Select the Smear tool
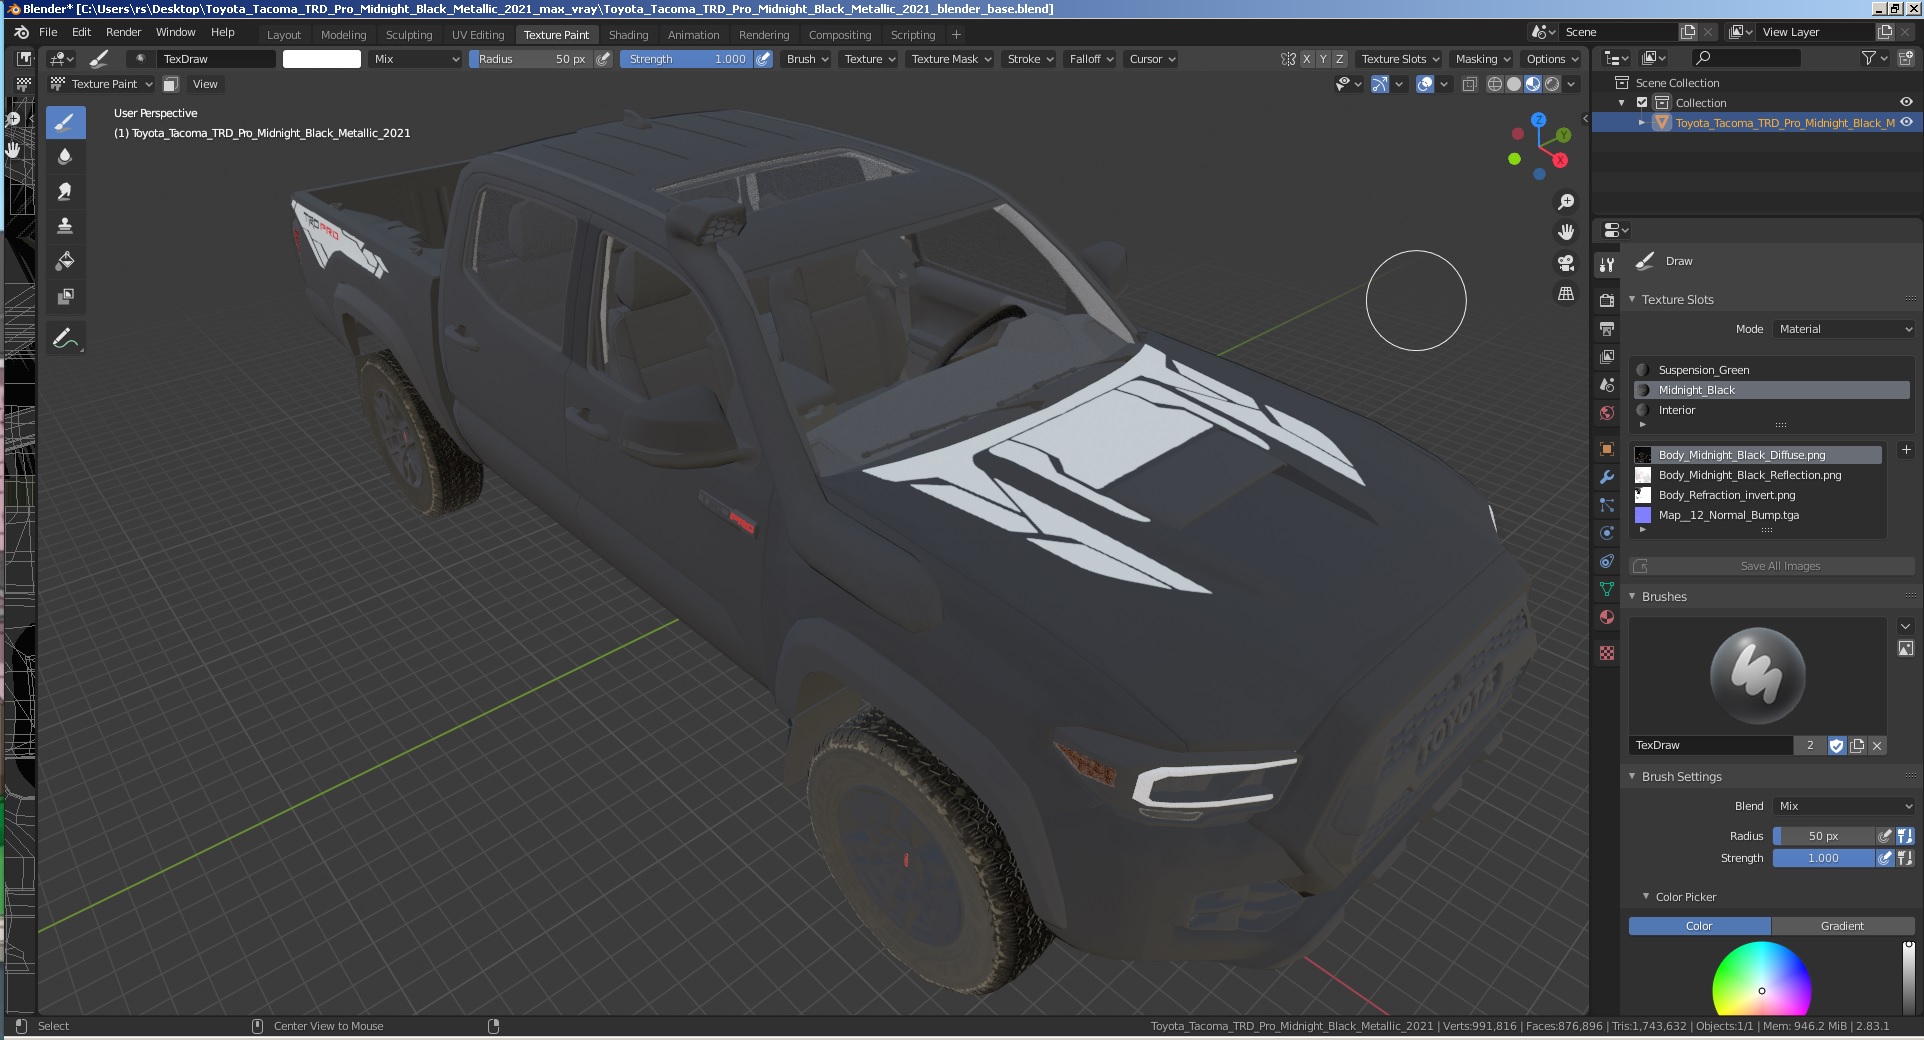 pos(65,191)
